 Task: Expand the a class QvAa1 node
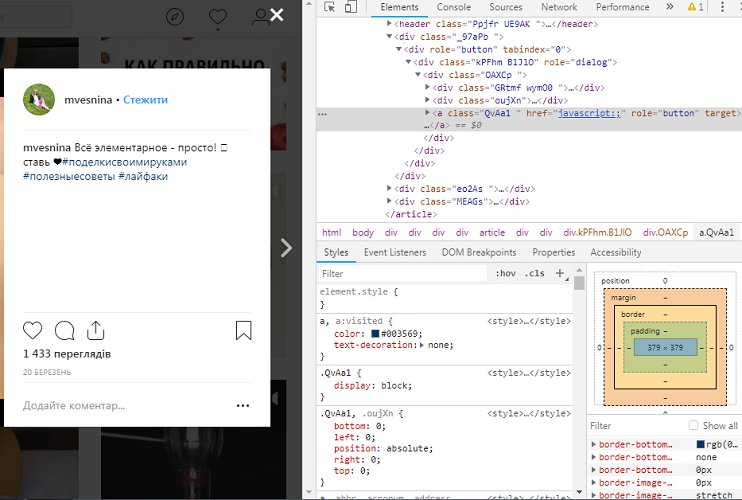427,113
